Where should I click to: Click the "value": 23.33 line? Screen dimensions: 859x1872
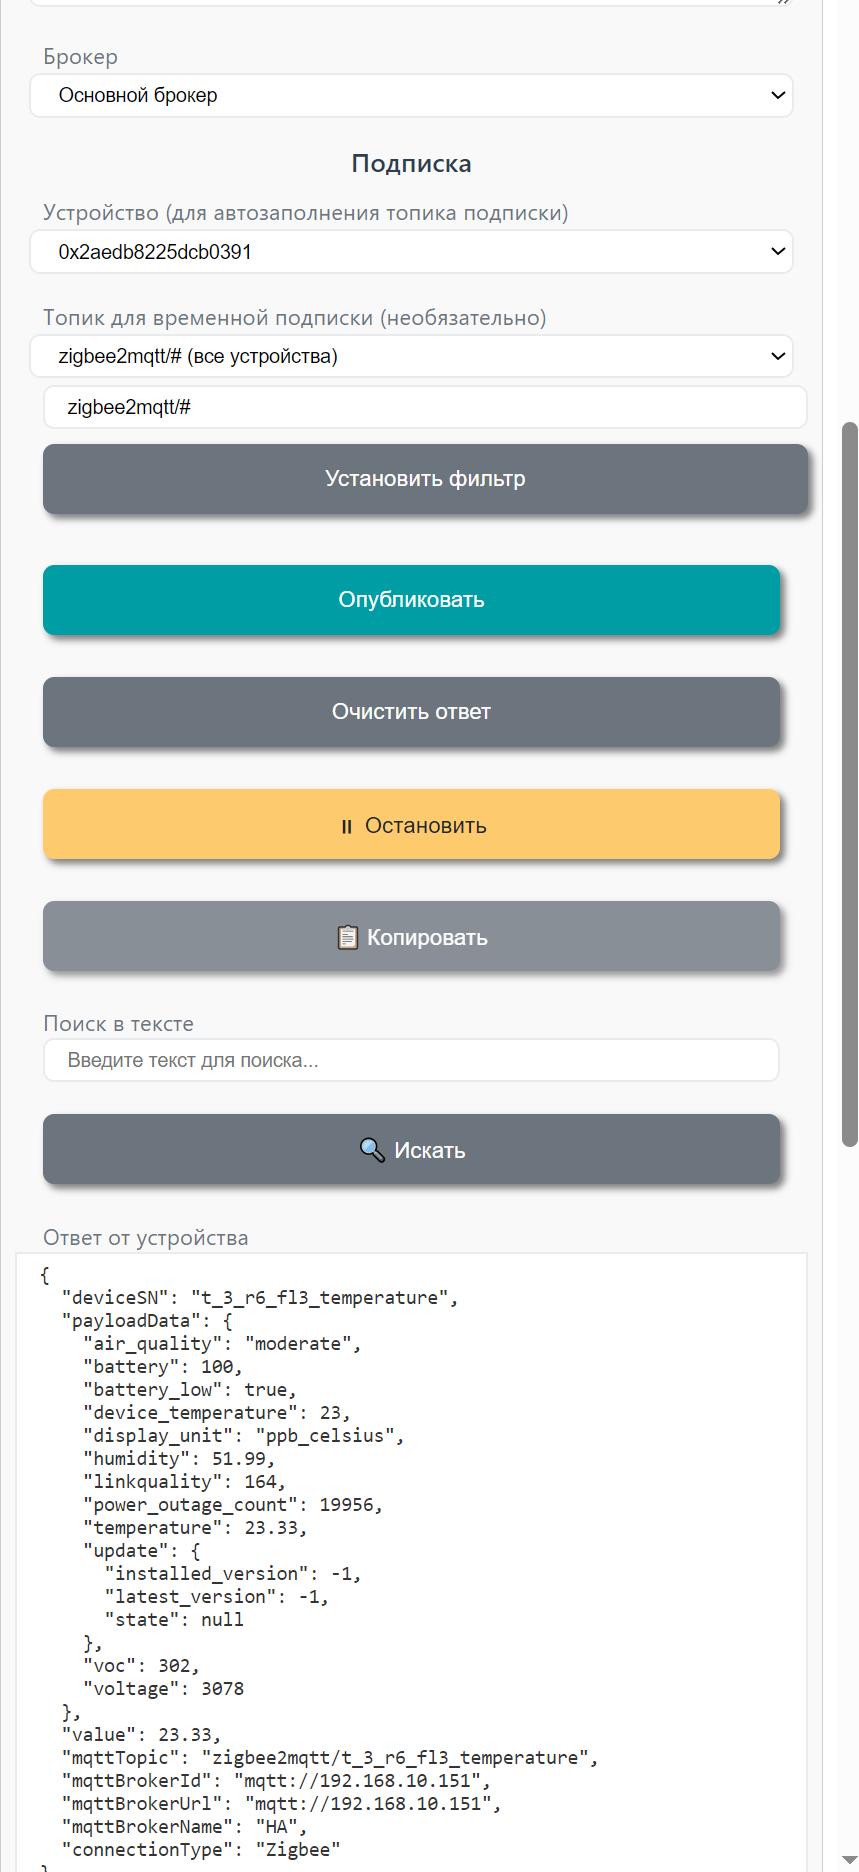142,1735
